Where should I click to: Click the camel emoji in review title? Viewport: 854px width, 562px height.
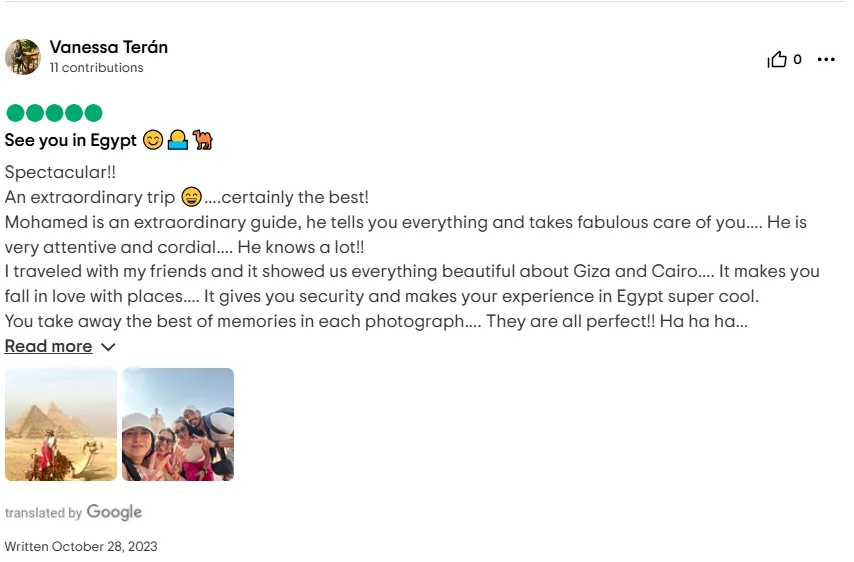(x=203, y=140)
